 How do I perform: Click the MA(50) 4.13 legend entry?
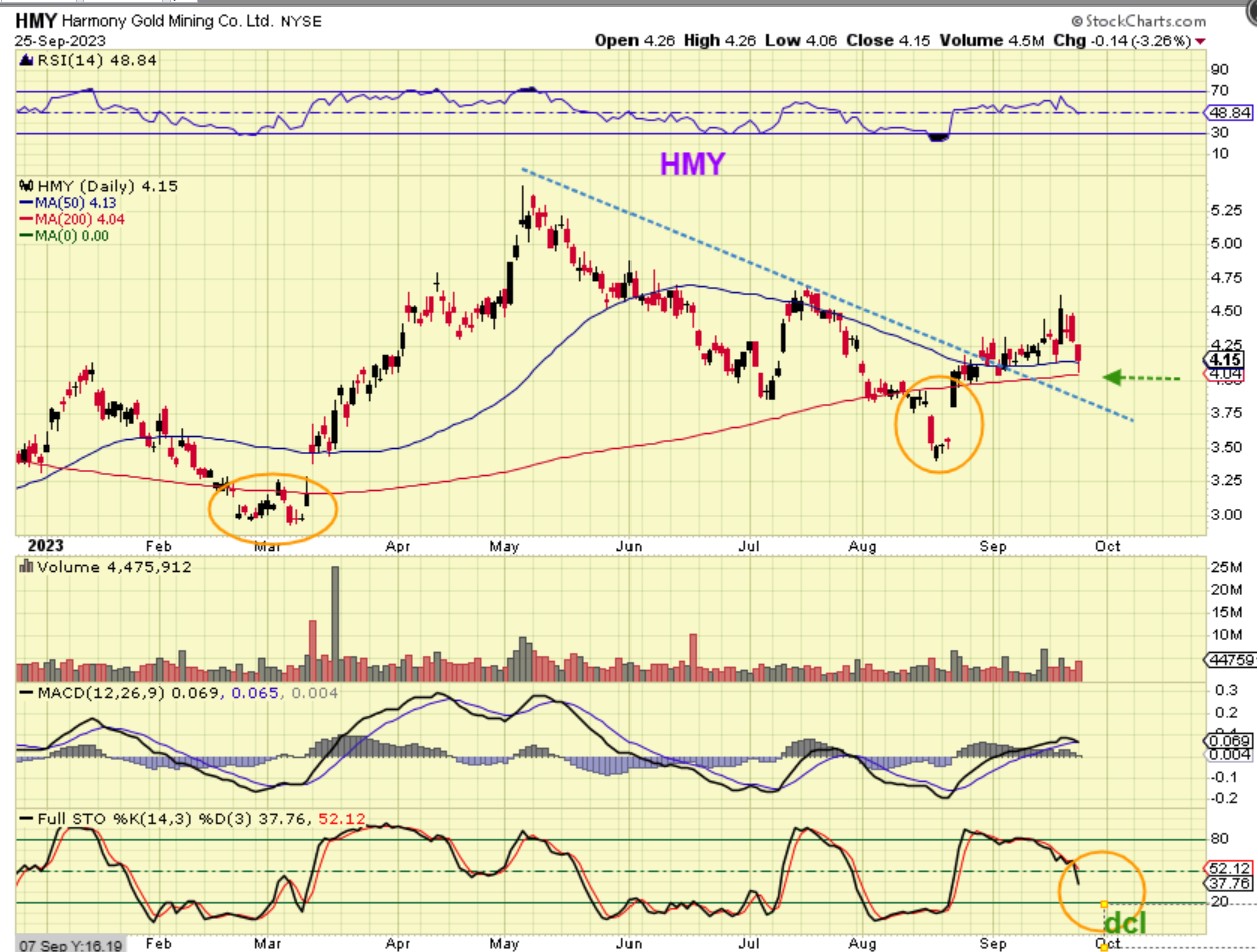[x=67, y=203]
